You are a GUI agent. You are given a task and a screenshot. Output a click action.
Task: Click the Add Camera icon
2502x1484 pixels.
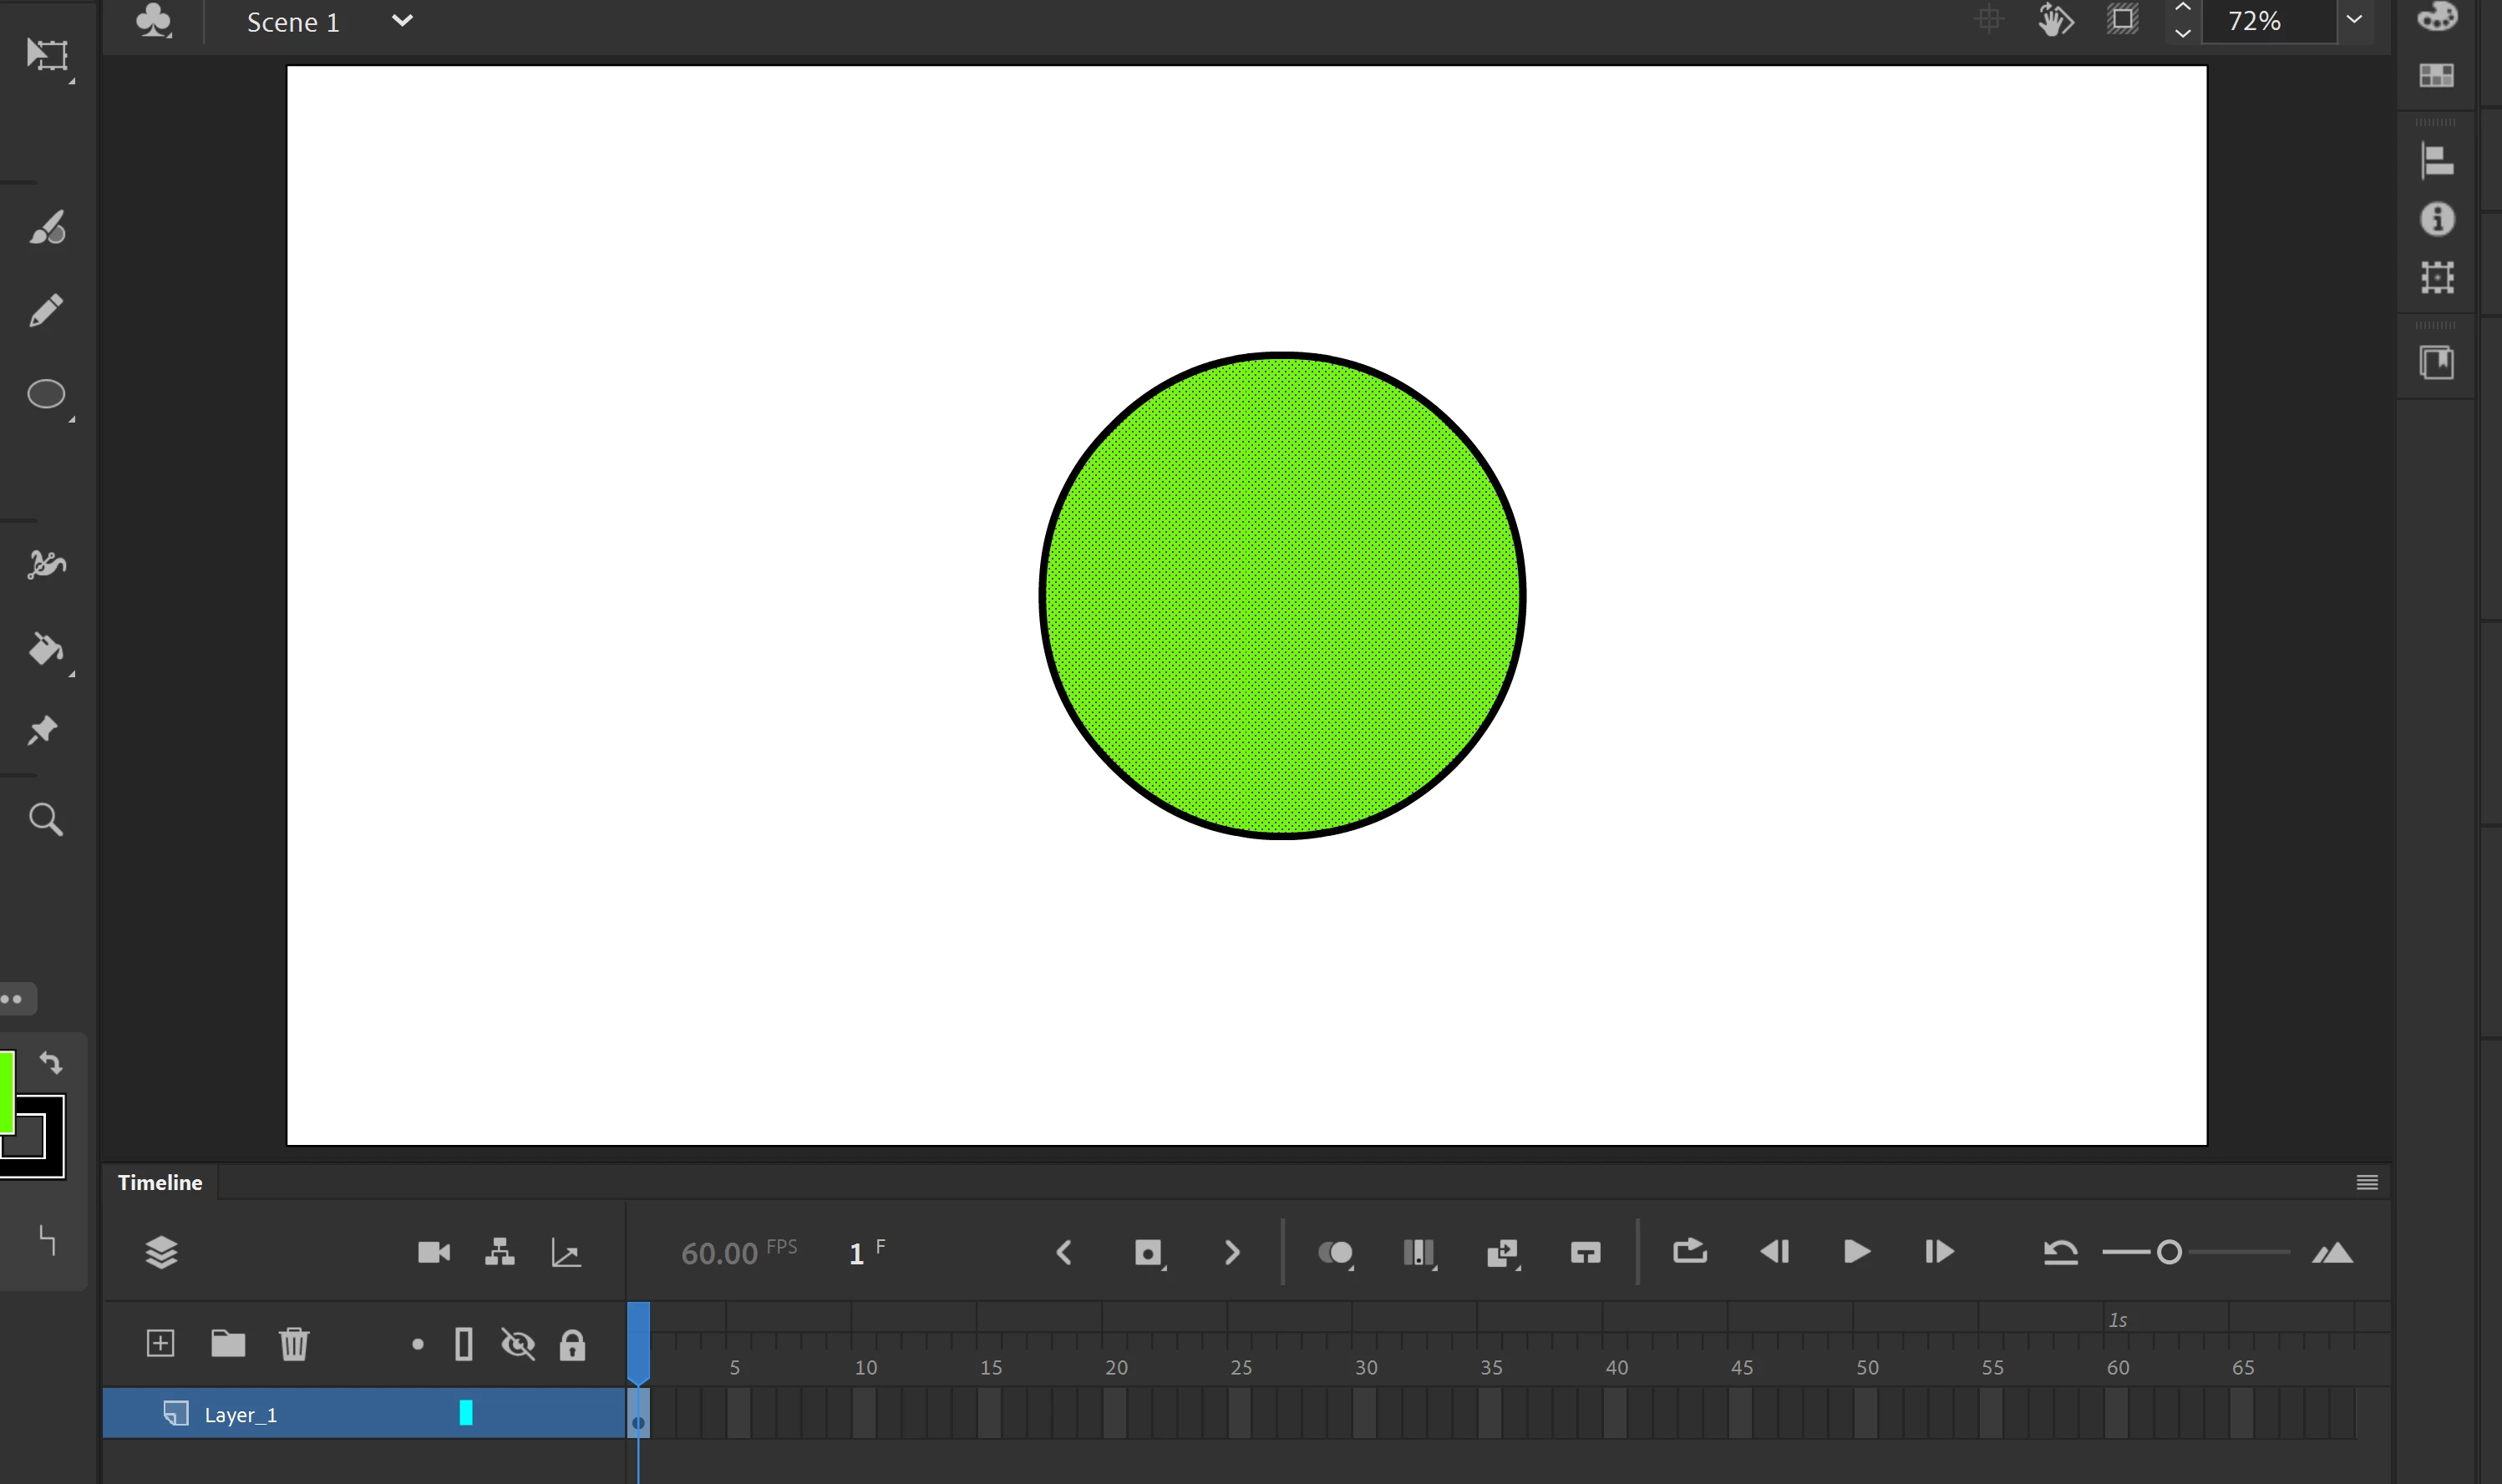point(434,1252)
